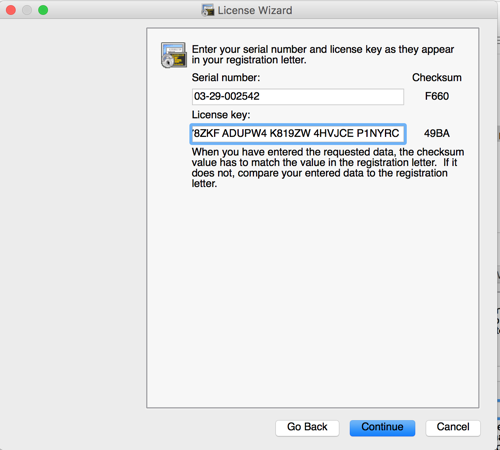Viewport: 500px width, 450px height.
Task: Click the Continue button
Action: pyautogui.click(x=382, y=428)
